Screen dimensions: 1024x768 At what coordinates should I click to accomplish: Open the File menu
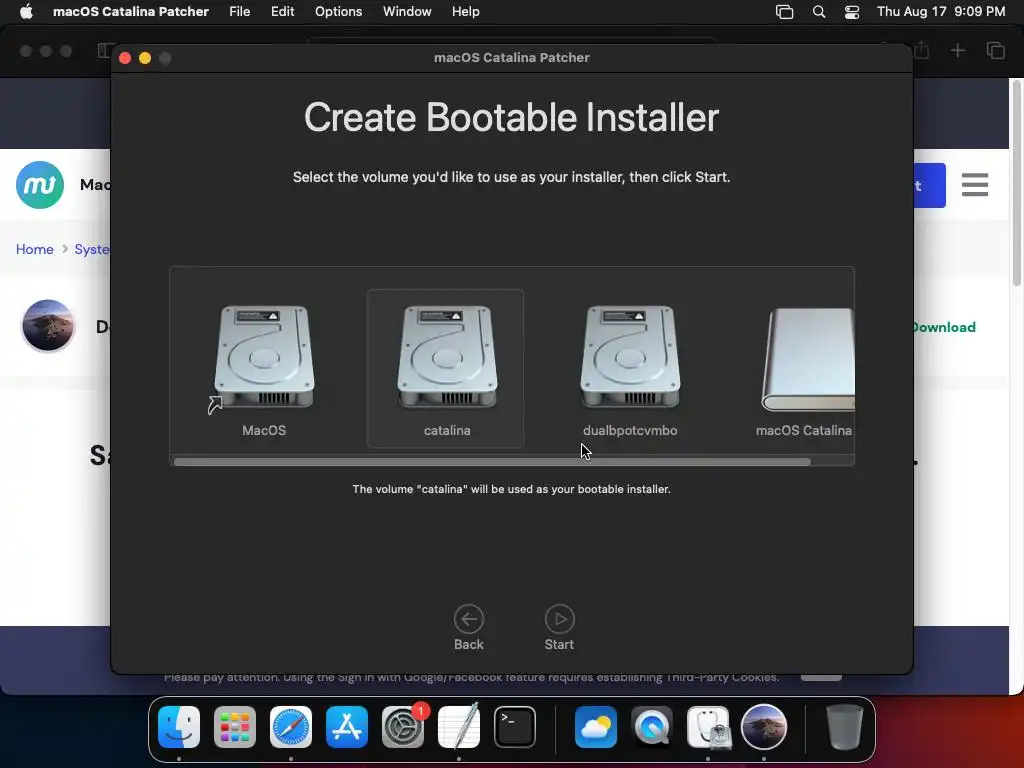(x=240, y=12)
